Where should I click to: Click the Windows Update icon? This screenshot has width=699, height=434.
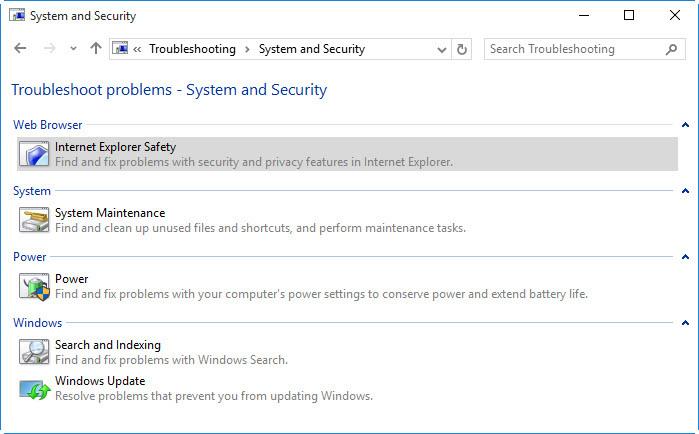[x=35, y=388]
